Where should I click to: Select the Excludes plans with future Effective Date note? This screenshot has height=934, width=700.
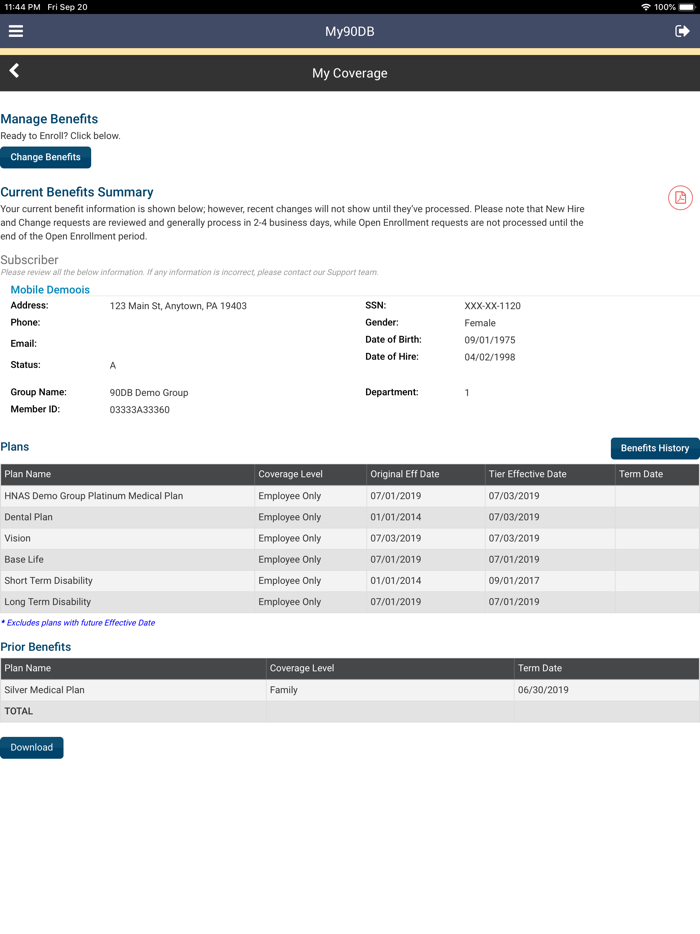click(x=78, y=623)
